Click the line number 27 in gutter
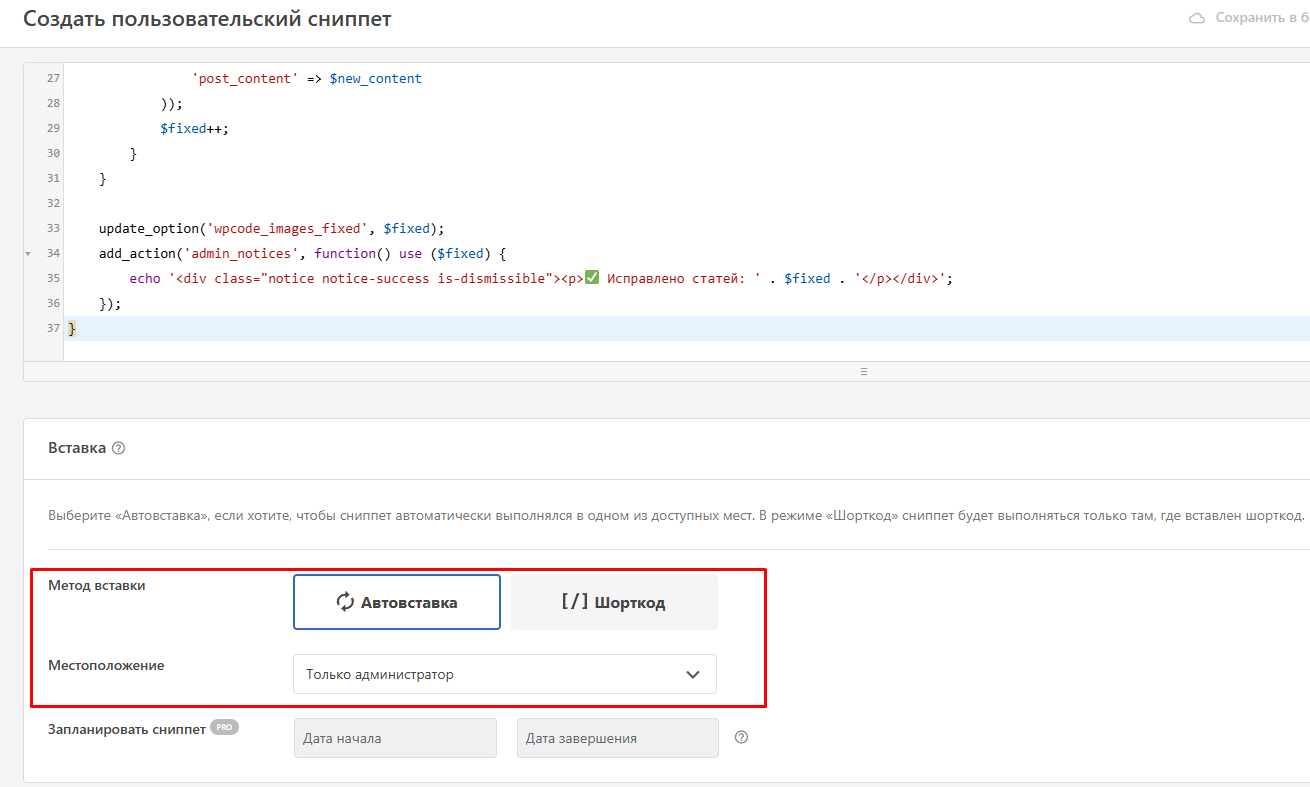Viewport: 1310px width, 787px height. point(53,78)
